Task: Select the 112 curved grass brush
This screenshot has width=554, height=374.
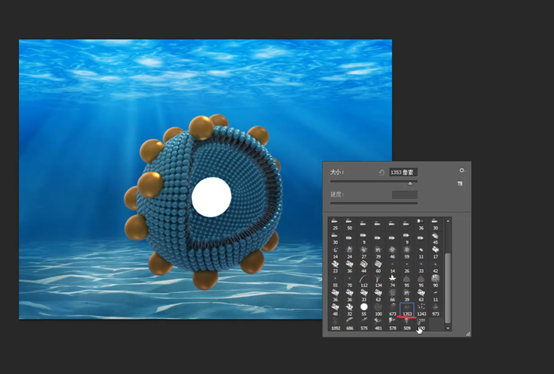Action: (364, 281)
